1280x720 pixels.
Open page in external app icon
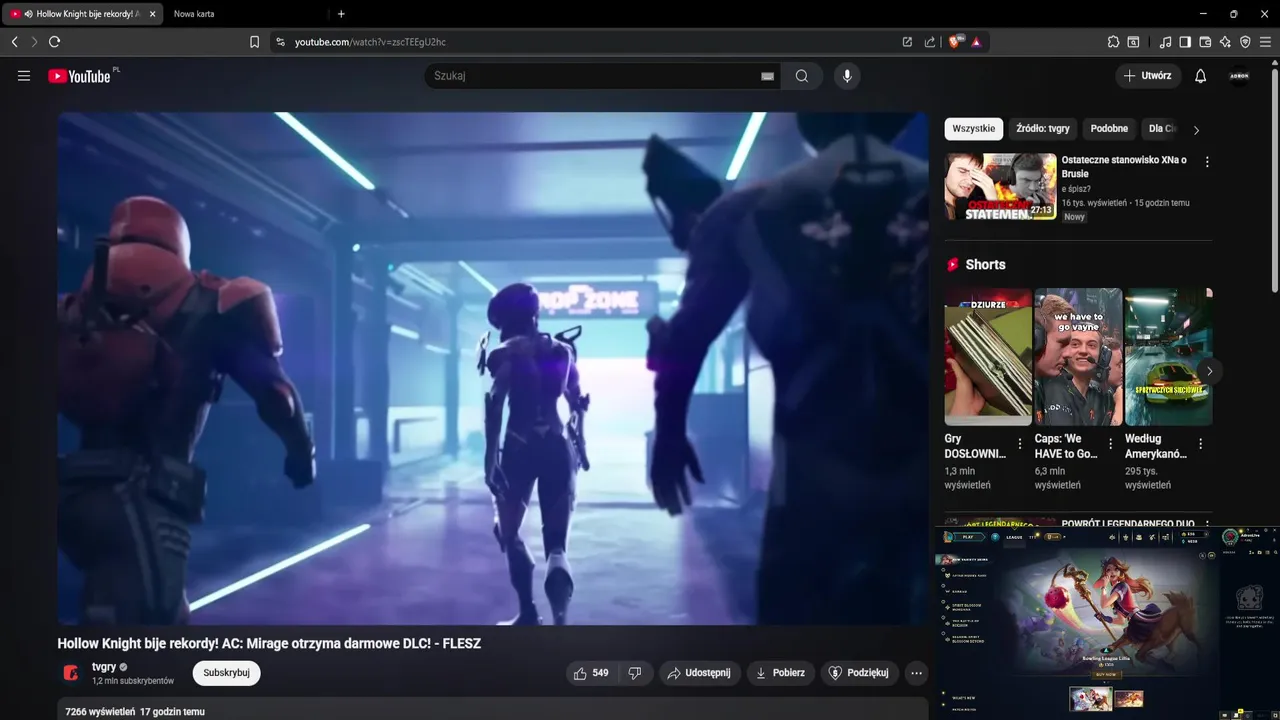907,42
